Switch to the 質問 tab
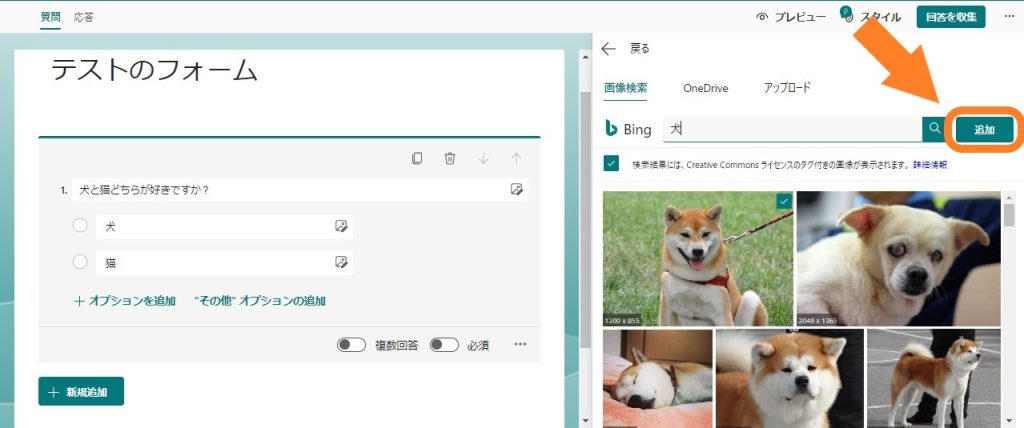1024x428 pixels. tap(50, 17)
